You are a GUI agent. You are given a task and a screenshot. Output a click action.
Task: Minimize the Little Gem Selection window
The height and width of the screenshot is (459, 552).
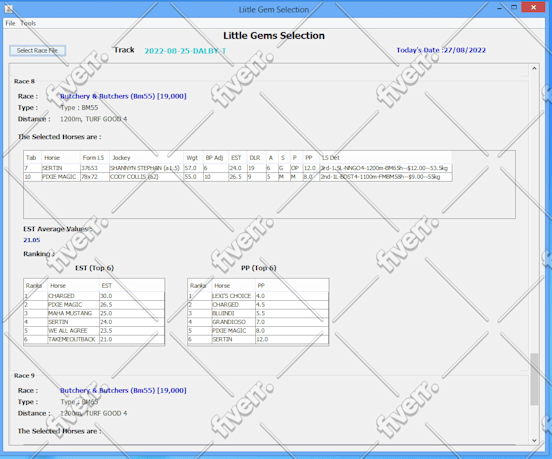pos(499,8)
